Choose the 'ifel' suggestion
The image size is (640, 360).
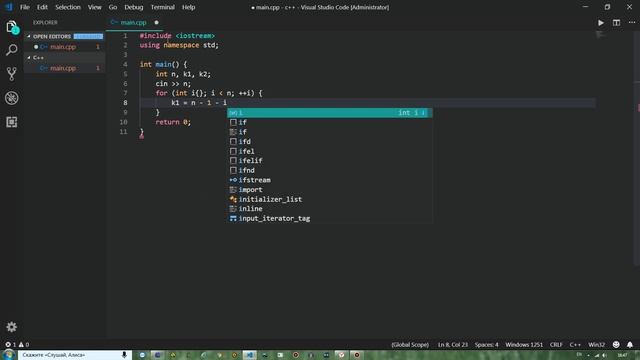click(x=329, y=151)
